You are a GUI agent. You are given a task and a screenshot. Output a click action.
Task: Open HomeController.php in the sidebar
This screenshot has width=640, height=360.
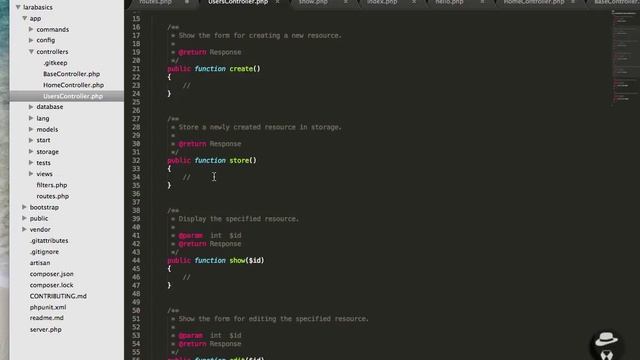73,85
